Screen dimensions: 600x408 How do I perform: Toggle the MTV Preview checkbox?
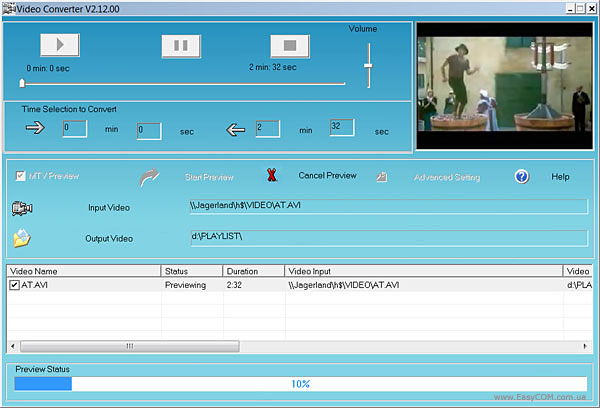[x=20, y=177]
